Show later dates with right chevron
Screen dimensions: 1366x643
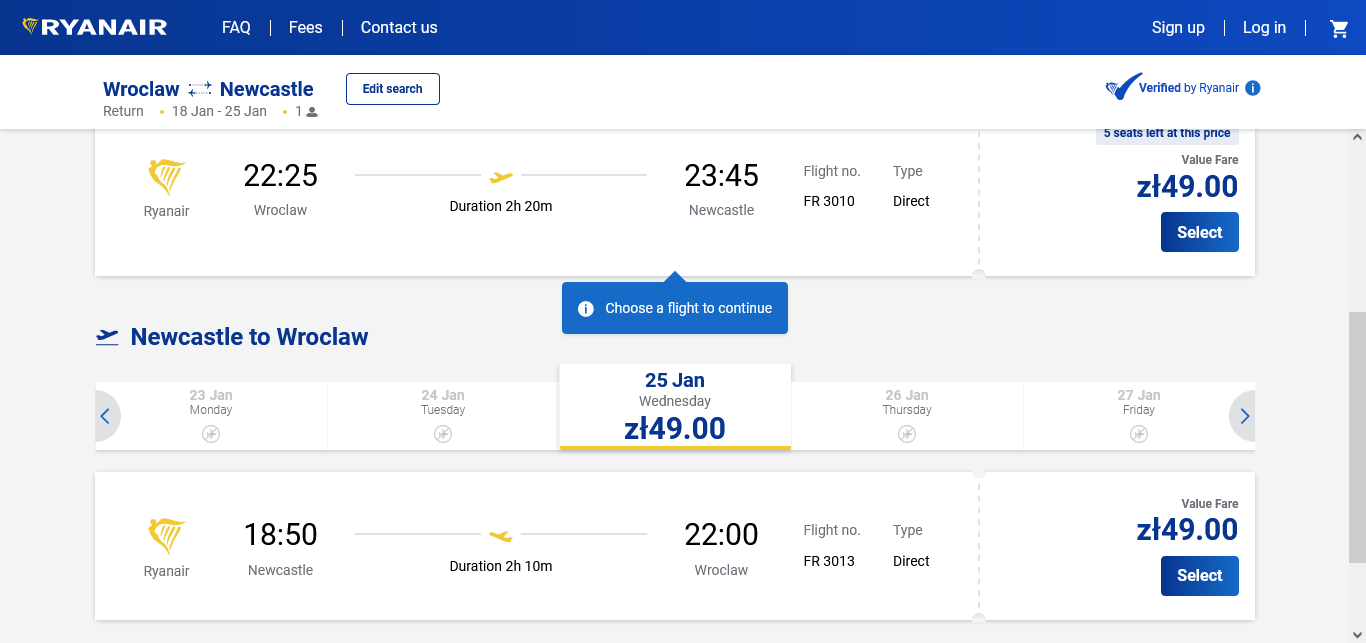click(x=1244, y=416)
